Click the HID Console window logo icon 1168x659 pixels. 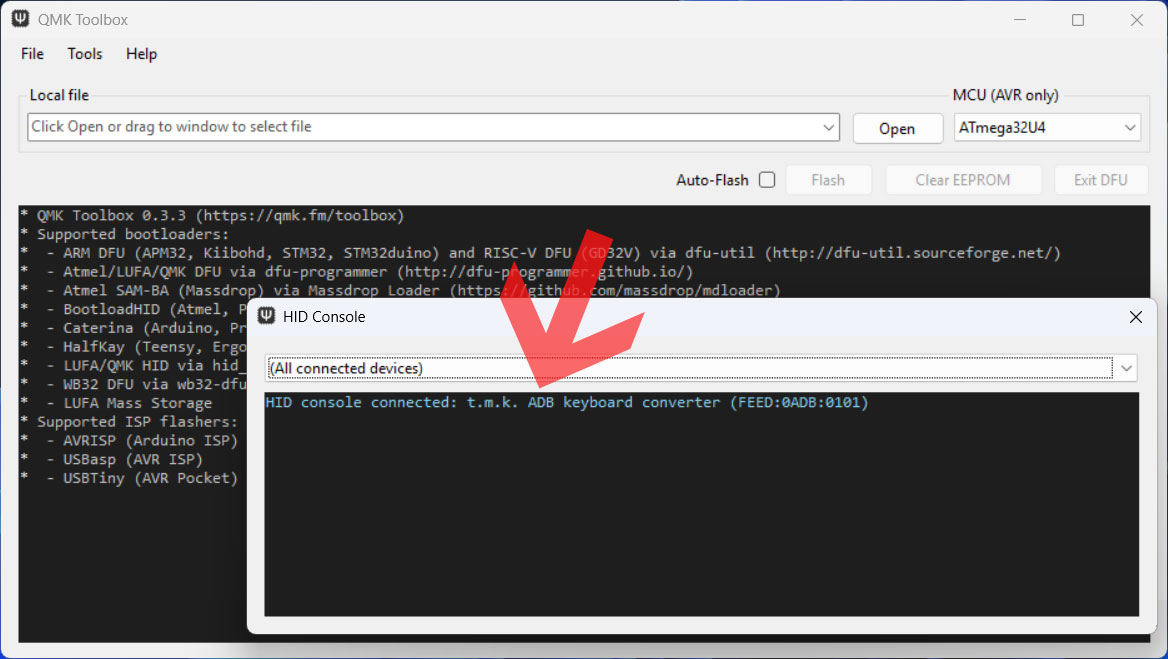pos(266,316)
